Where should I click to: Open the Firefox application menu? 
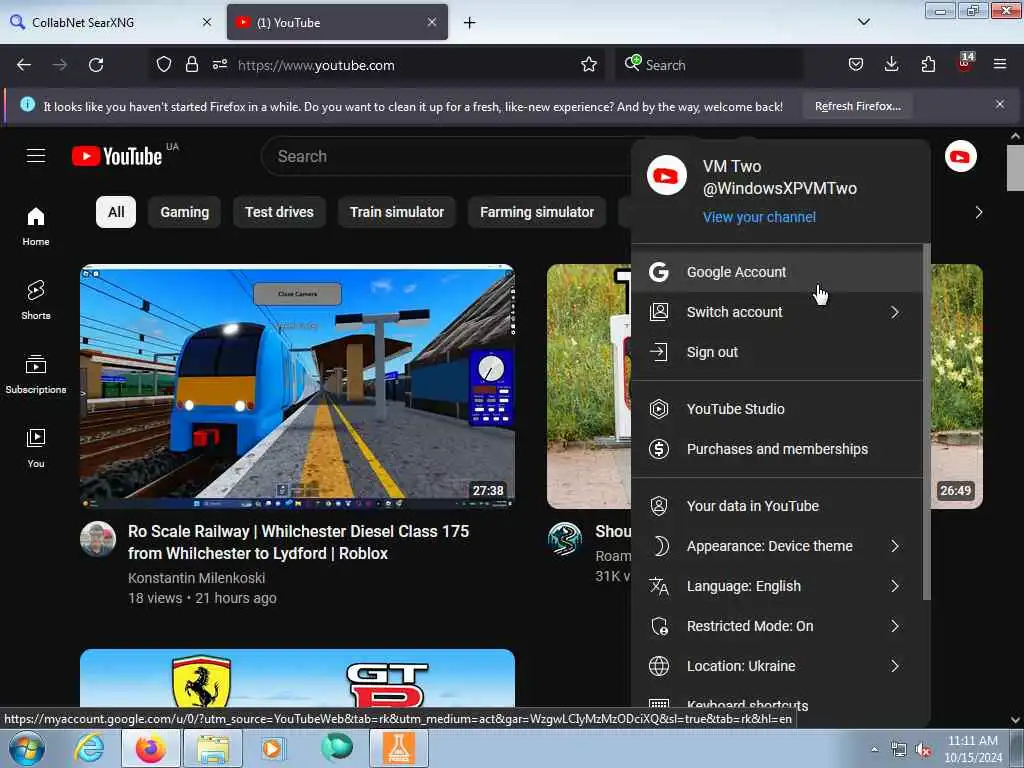point(1000,64)
